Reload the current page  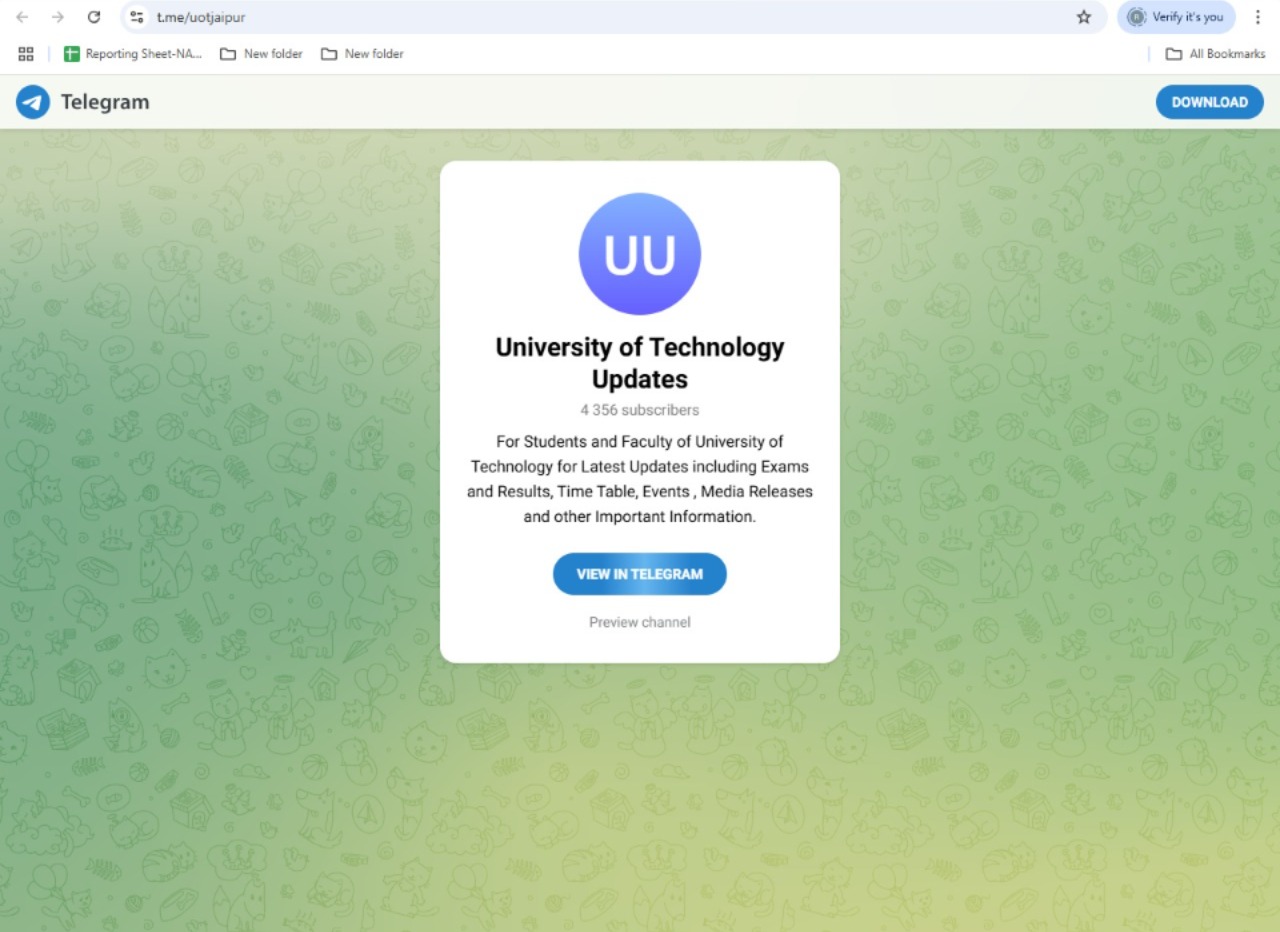(94, 17)
